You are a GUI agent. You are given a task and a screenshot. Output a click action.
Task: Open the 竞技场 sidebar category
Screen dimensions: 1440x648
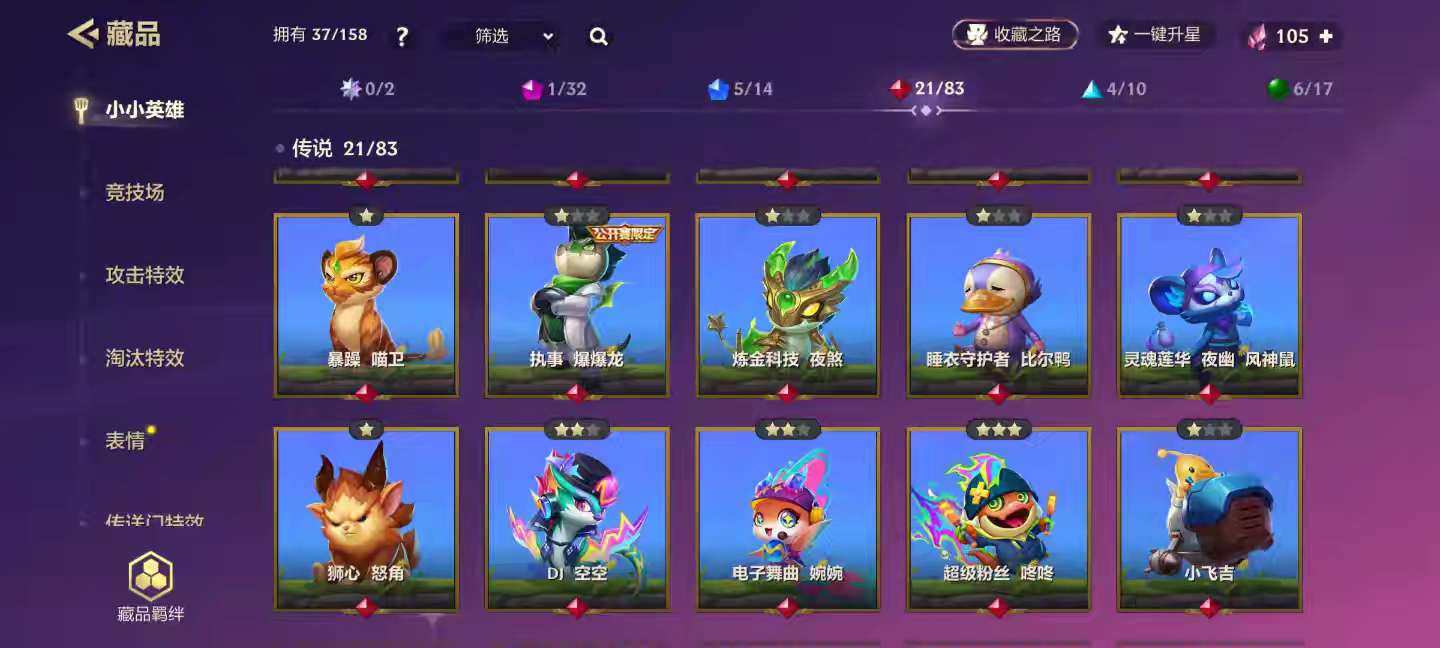click(134, 192)
